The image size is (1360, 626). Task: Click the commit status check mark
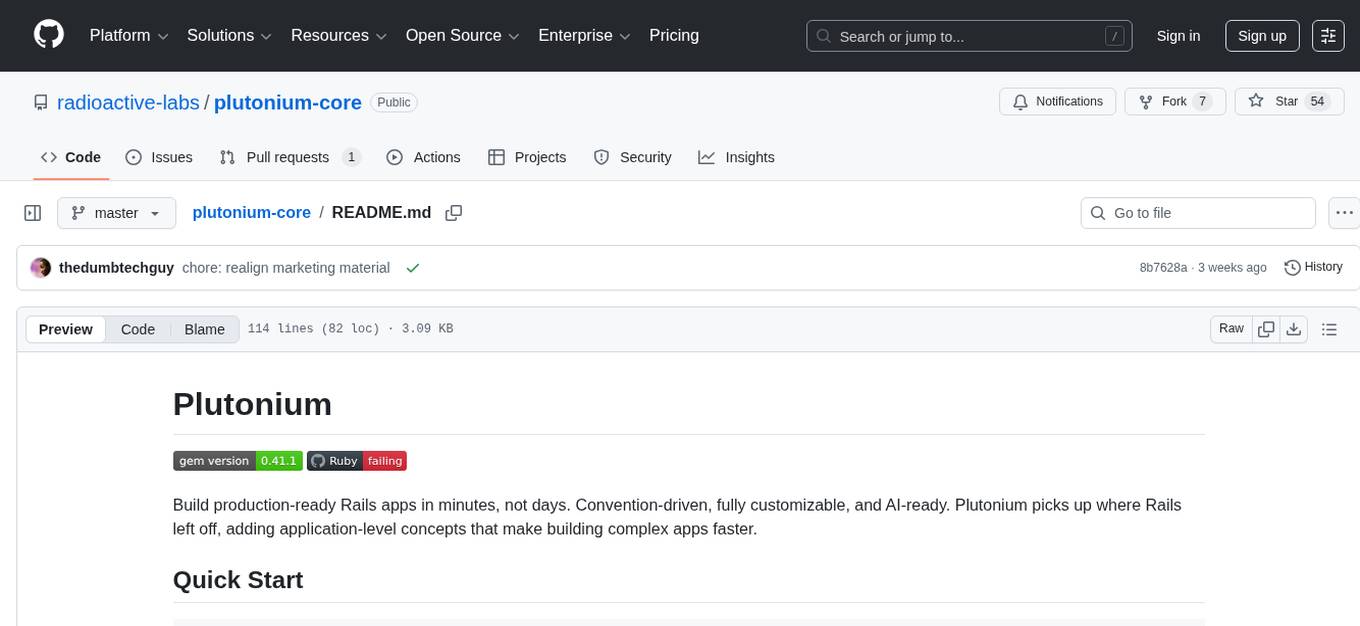tap(412, 268)
